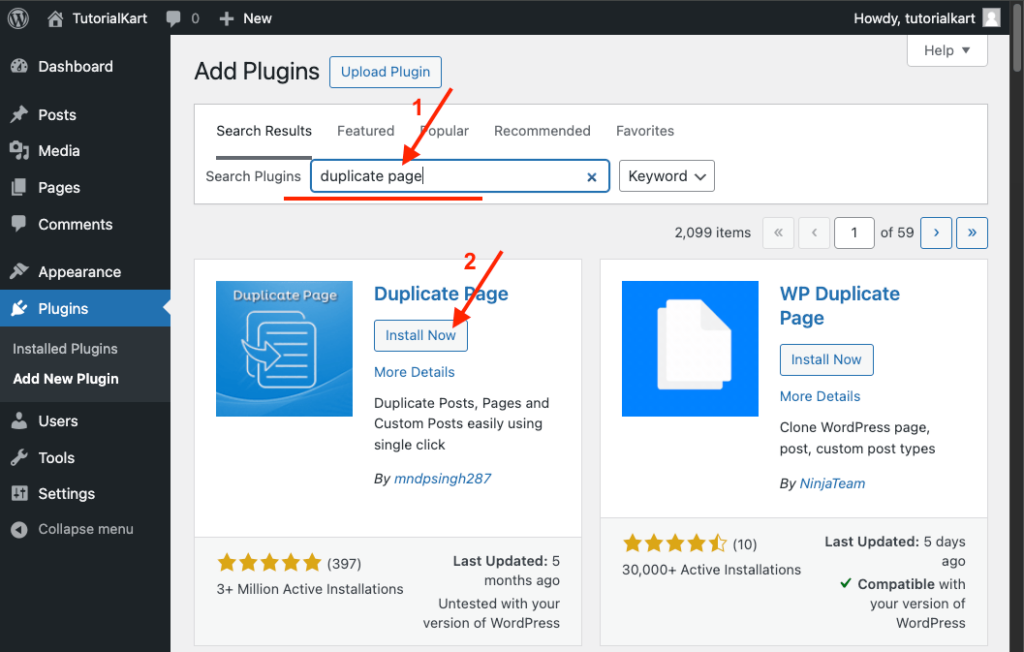Open the user avatar profile

click(x=991, y=18)
